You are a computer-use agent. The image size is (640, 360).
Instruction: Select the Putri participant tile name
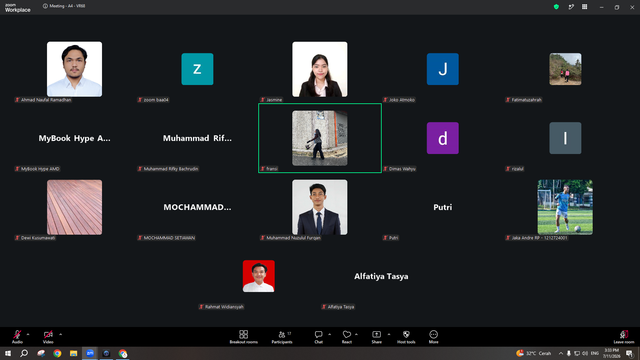(x=442, y=207)
